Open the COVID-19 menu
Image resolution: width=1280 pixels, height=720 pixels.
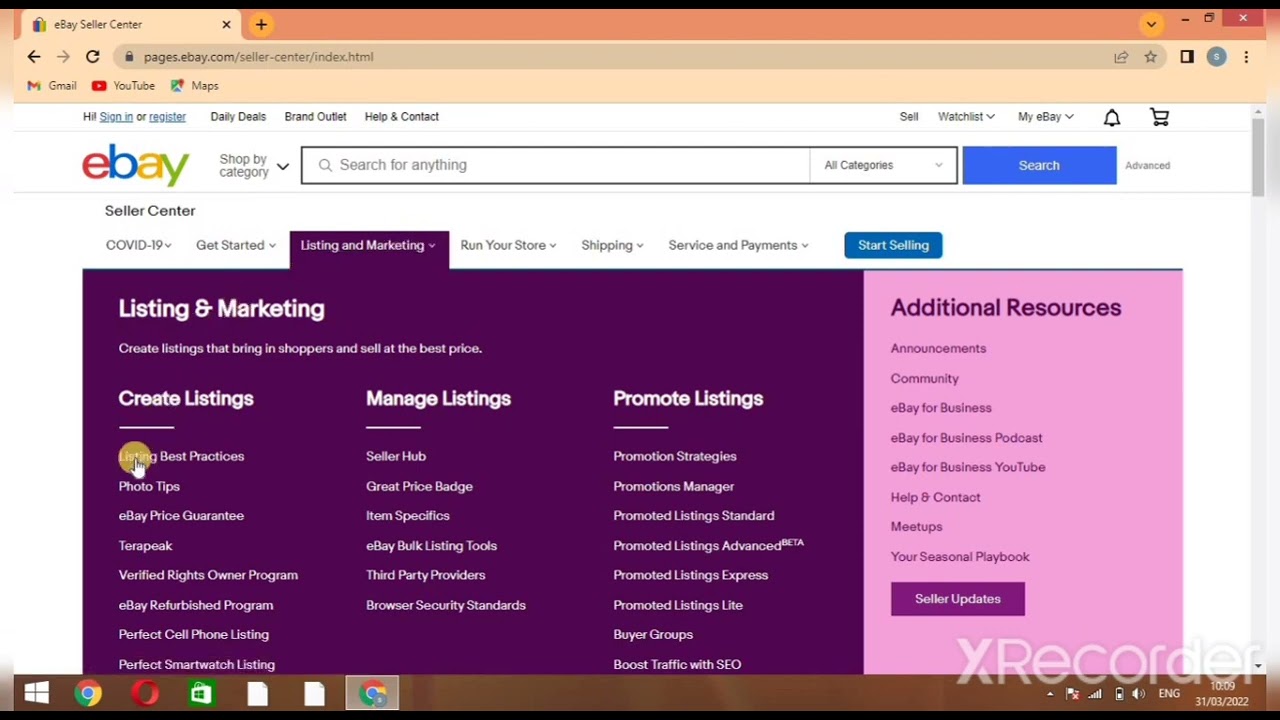(139, 245)
